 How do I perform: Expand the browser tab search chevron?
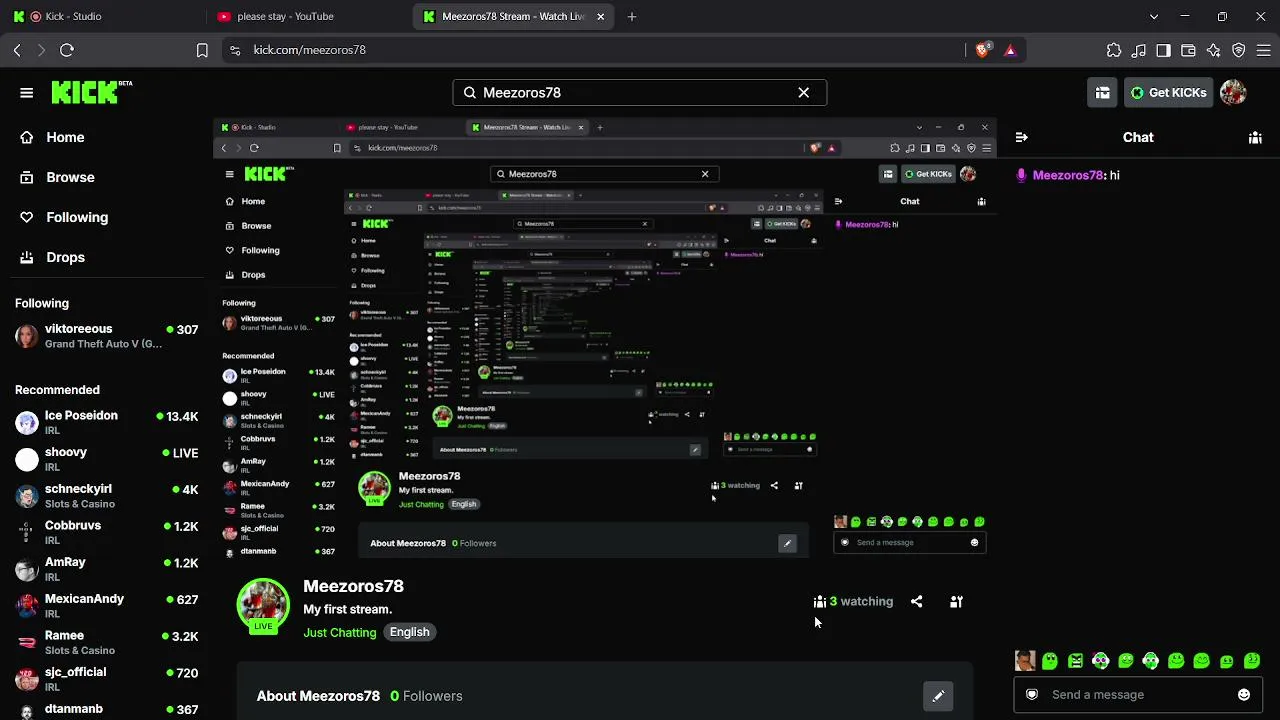1154,17
